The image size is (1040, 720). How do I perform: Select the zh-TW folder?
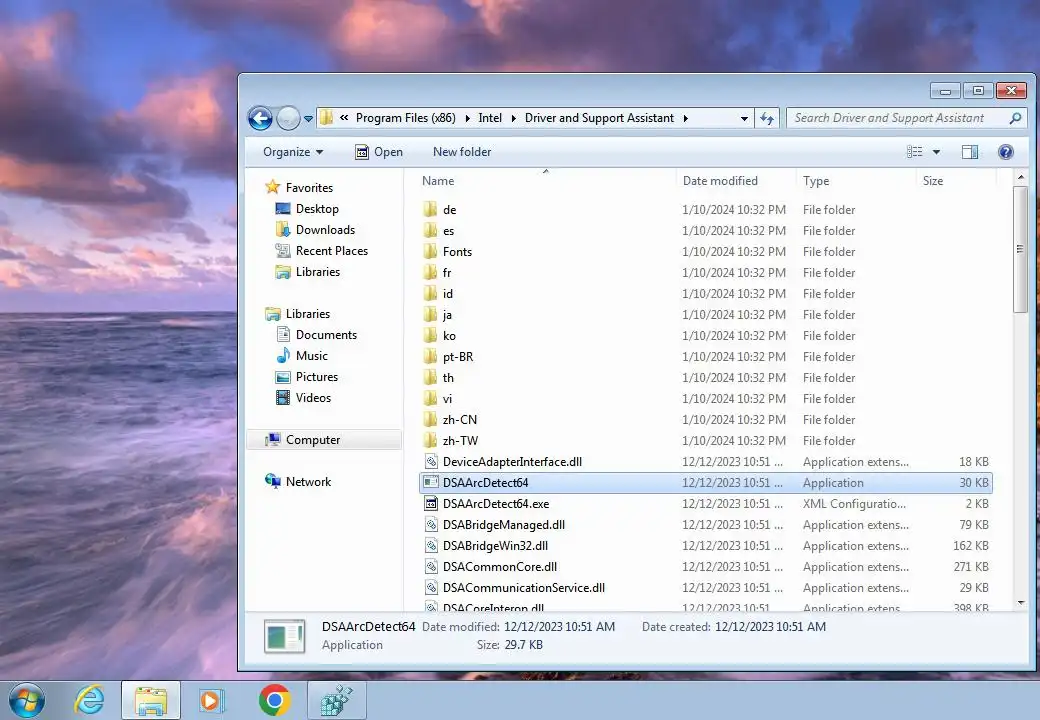pyautogui.click(x=706, y=441)
